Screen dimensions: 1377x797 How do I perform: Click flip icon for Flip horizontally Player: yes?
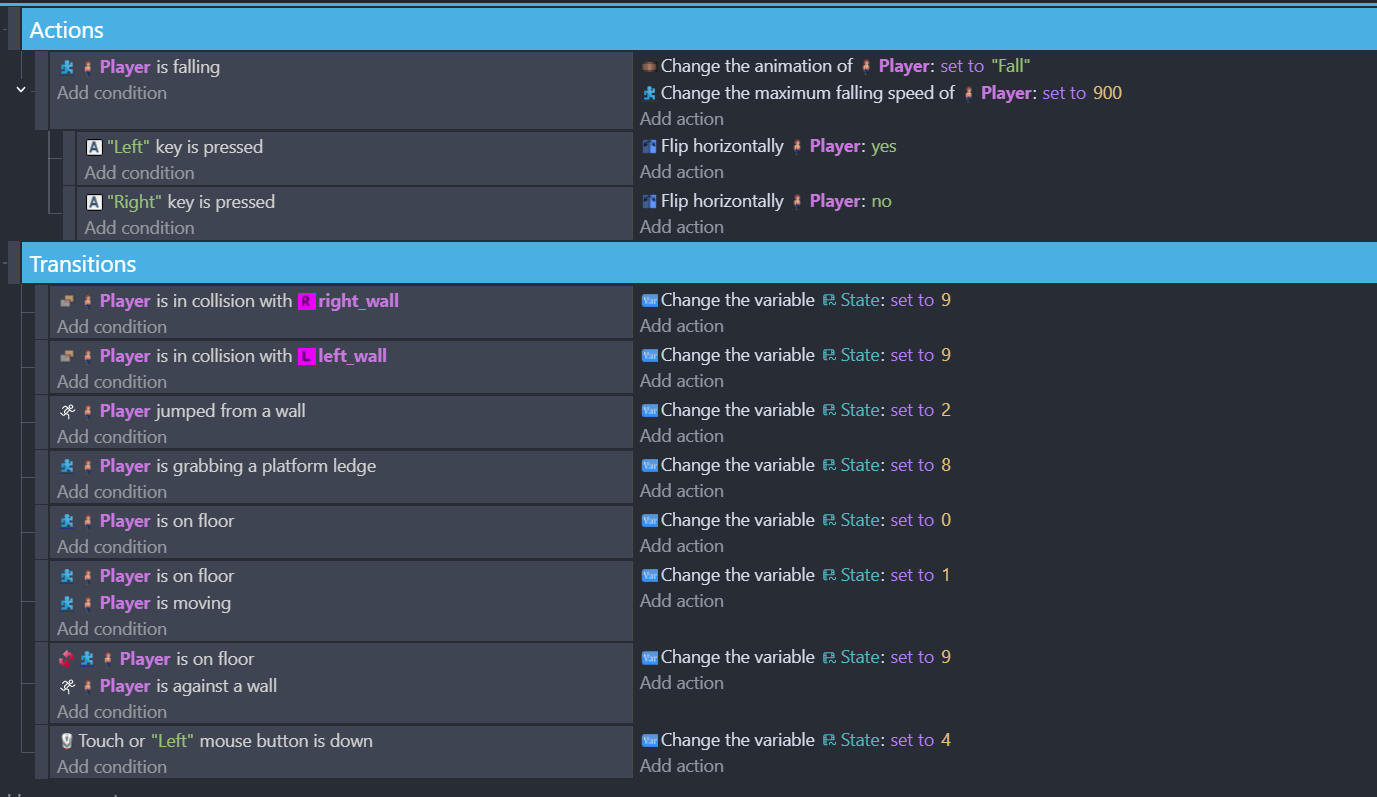649,147
